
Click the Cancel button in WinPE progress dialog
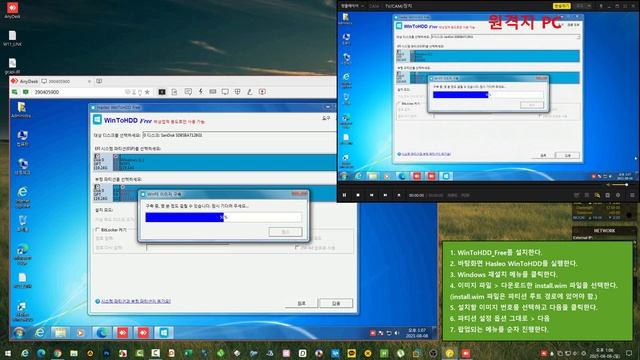click(285, 232)
